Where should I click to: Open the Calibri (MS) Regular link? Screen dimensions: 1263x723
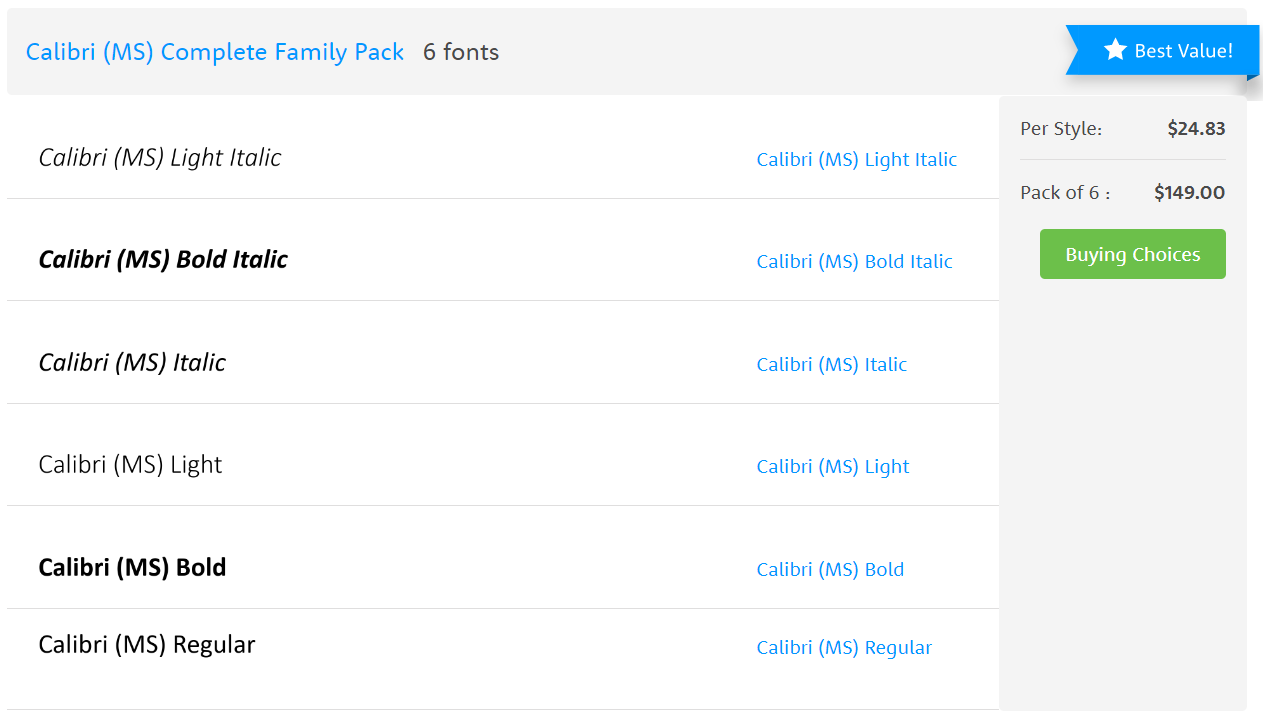[844, 647]
